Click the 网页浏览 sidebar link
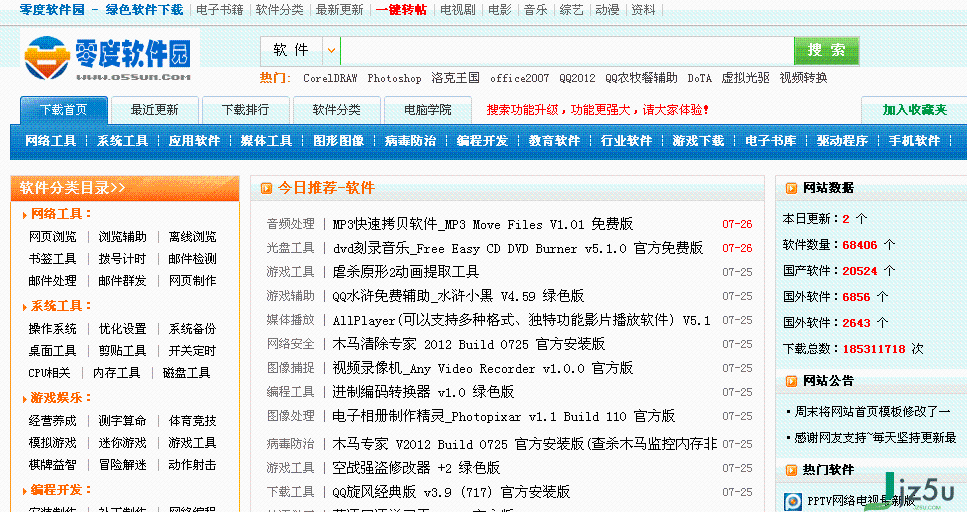The height and width of the screenshot is (512, 967). pyautogui.click(x=52, y=237)
